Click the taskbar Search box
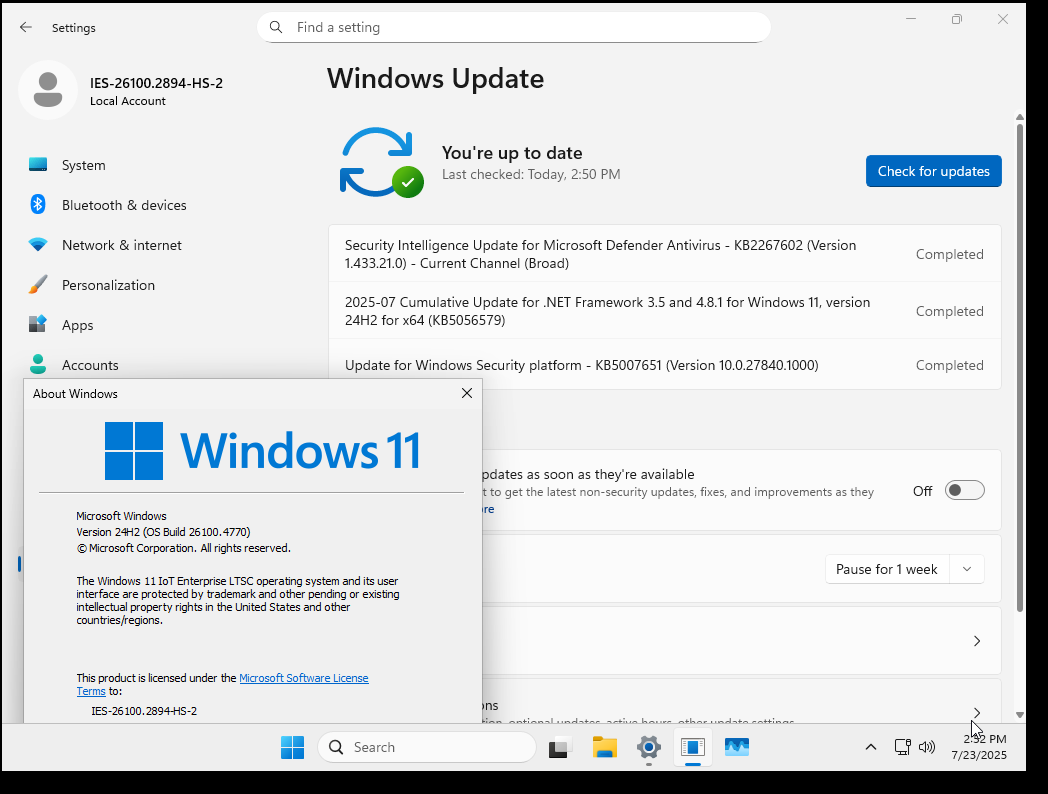The height and width of the screenshot is (794, 1048). (x=426, y=747)
